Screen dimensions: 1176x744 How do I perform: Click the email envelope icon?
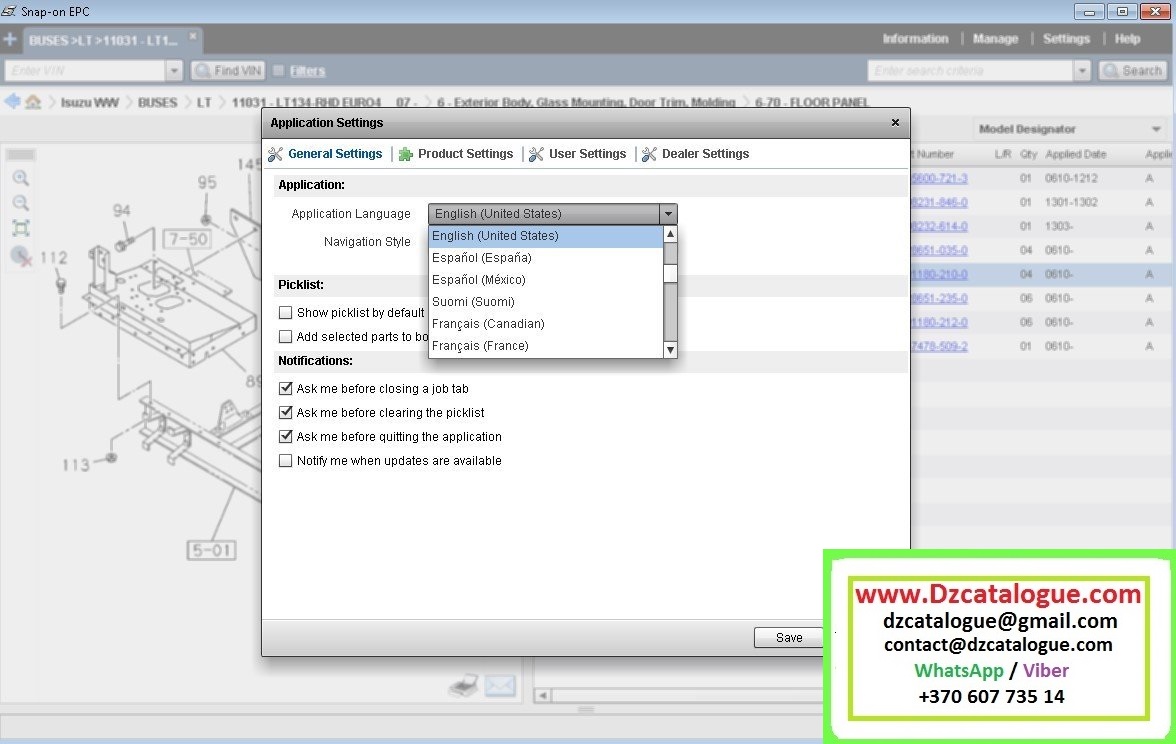coord(500,686)
